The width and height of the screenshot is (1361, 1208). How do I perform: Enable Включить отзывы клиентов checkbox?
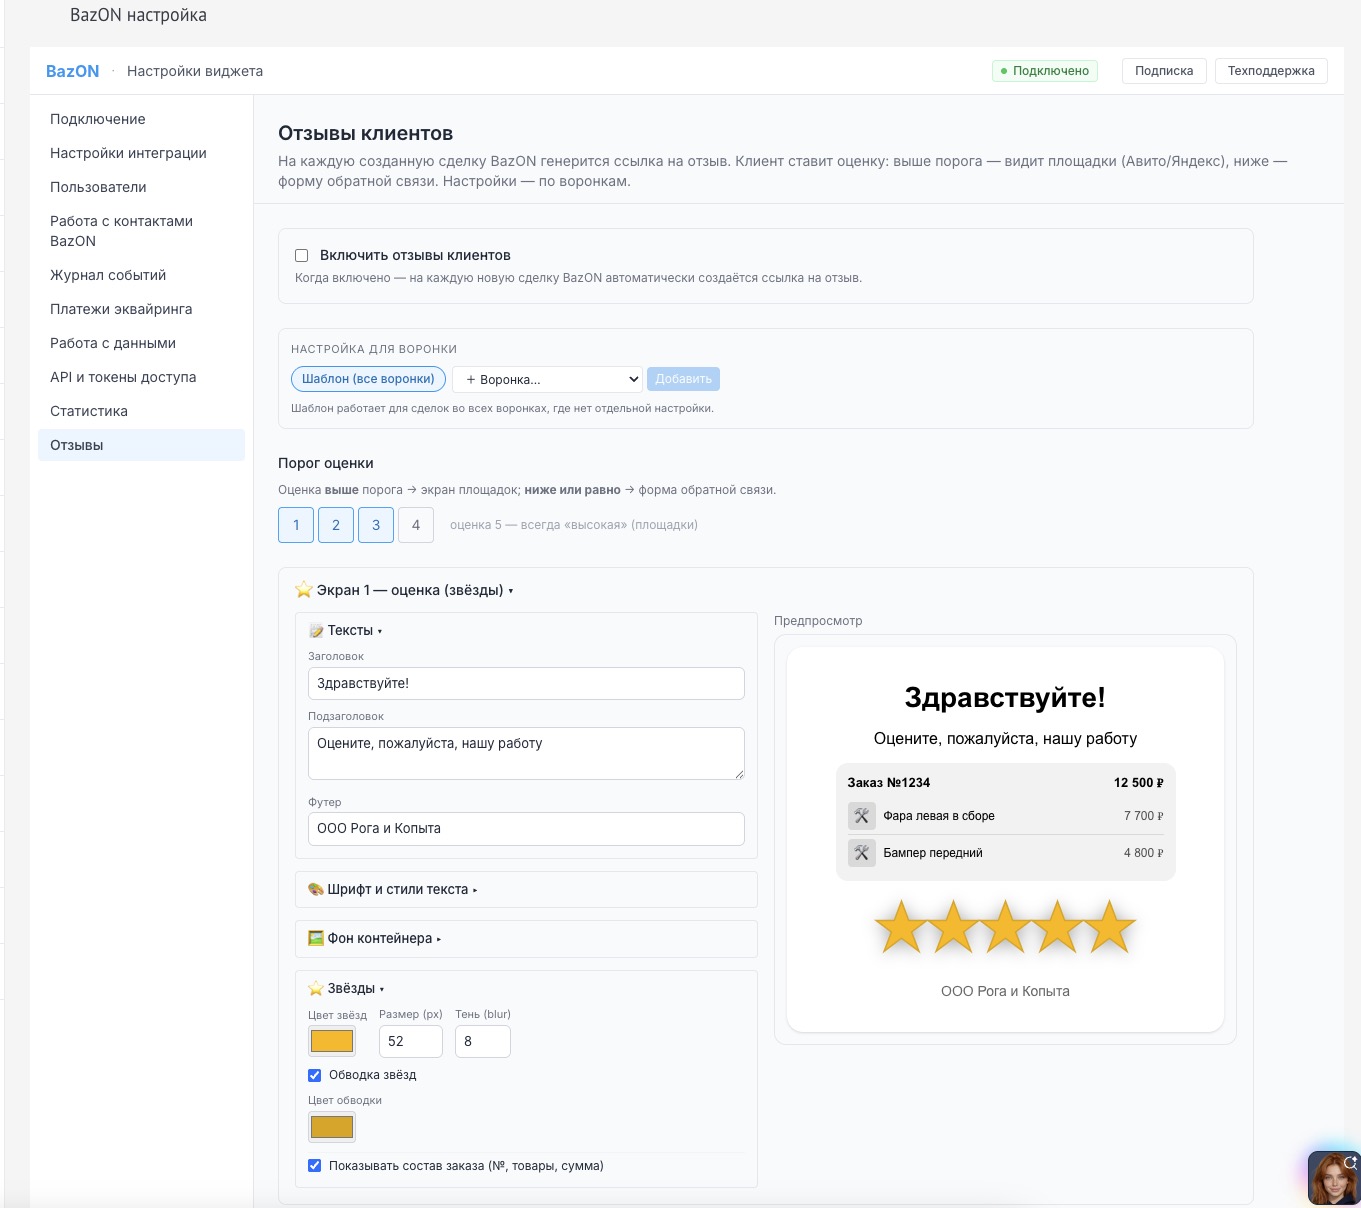(x=301, y=256)
